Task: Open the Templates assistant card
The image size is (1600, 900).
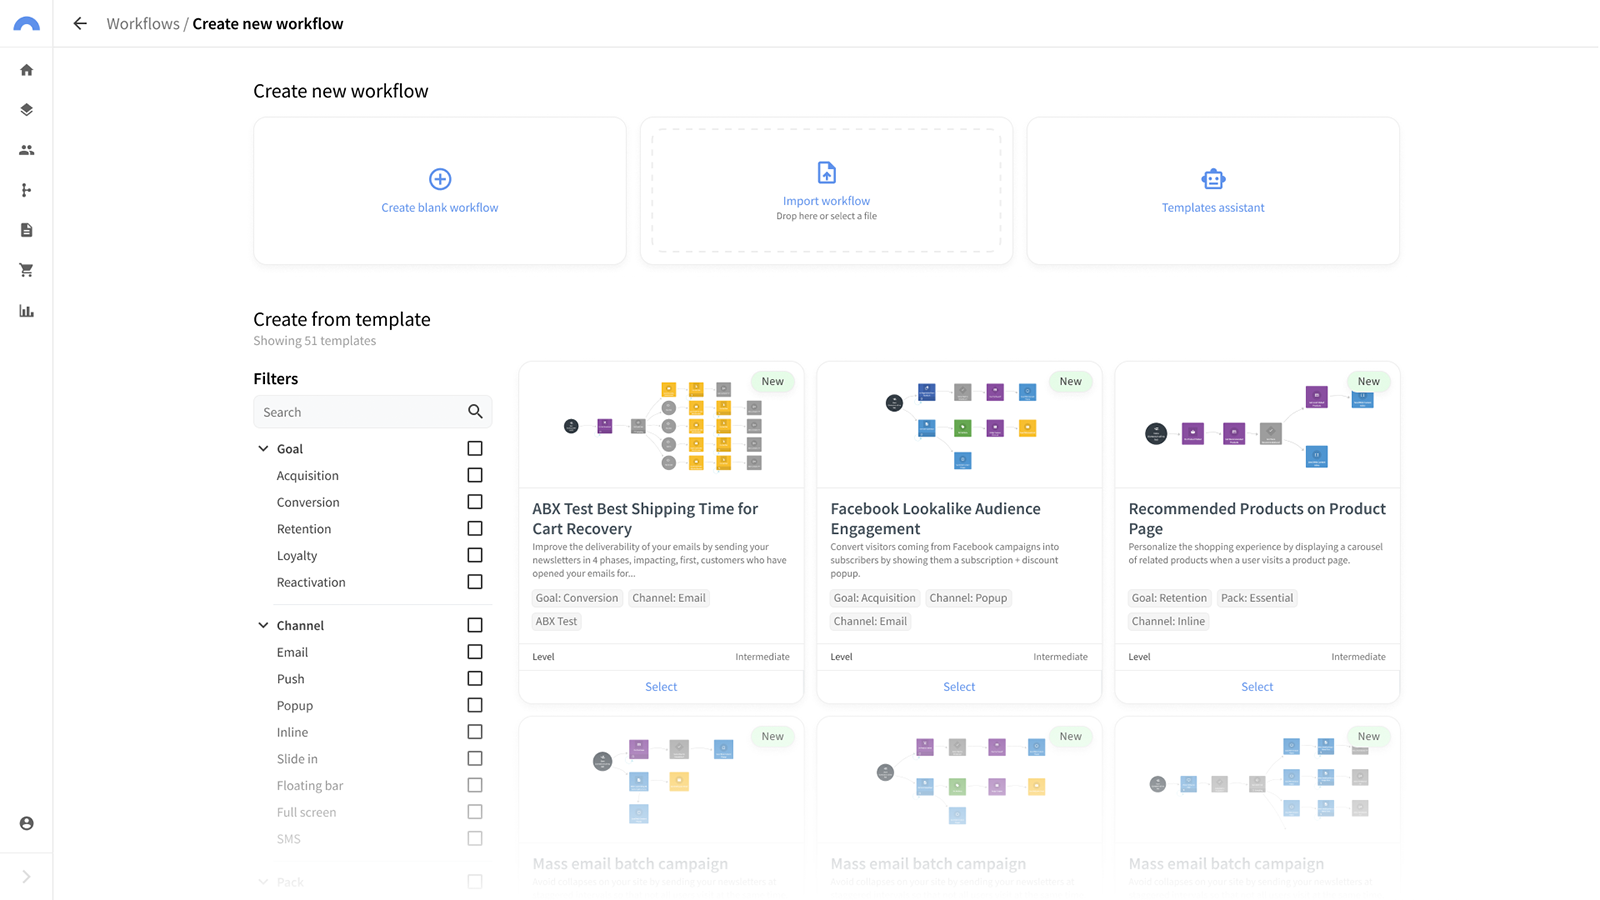Action: click(x=1213, y=190)
